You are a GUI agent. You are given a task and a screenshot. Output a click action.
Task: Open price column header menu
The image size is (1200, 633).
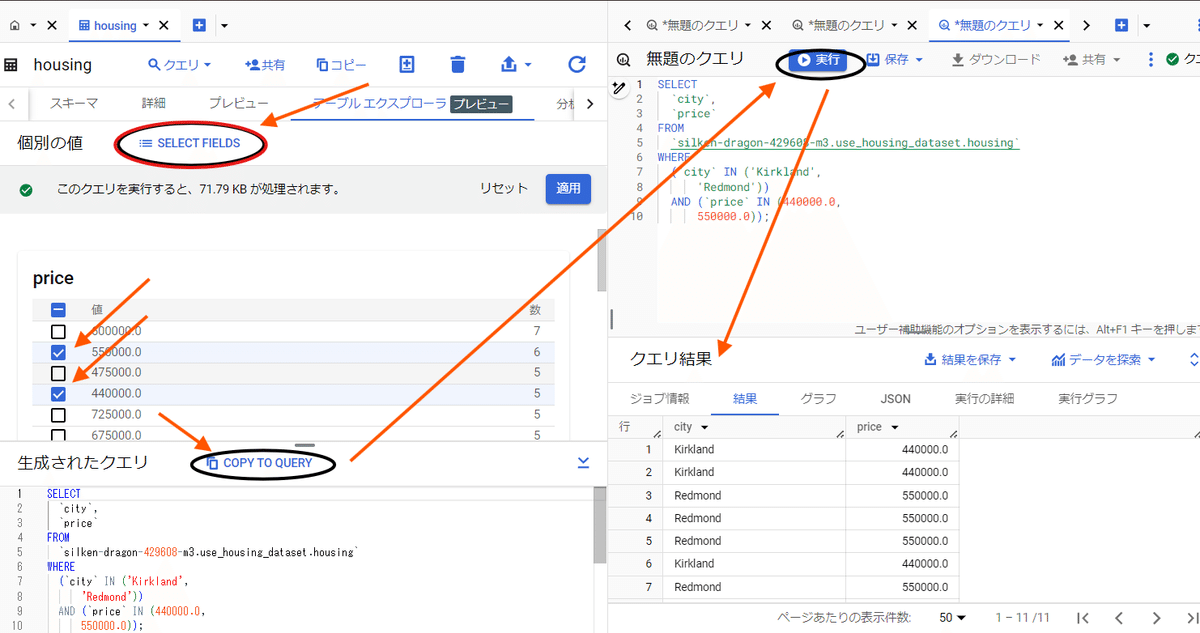894,427
